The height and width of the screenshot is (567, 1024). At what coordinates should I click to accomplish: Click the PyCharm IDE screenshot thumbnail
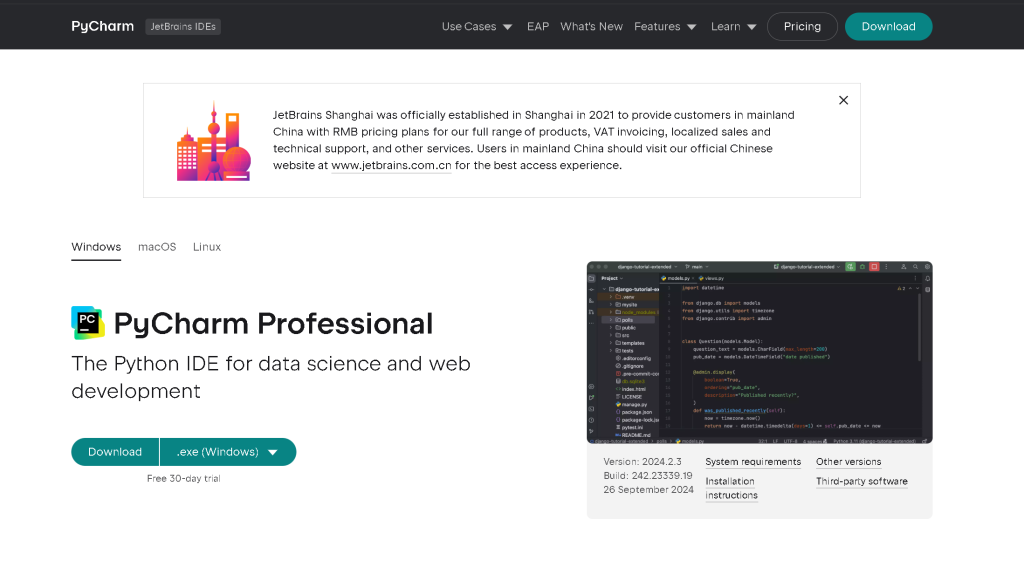tap(759, 352)
